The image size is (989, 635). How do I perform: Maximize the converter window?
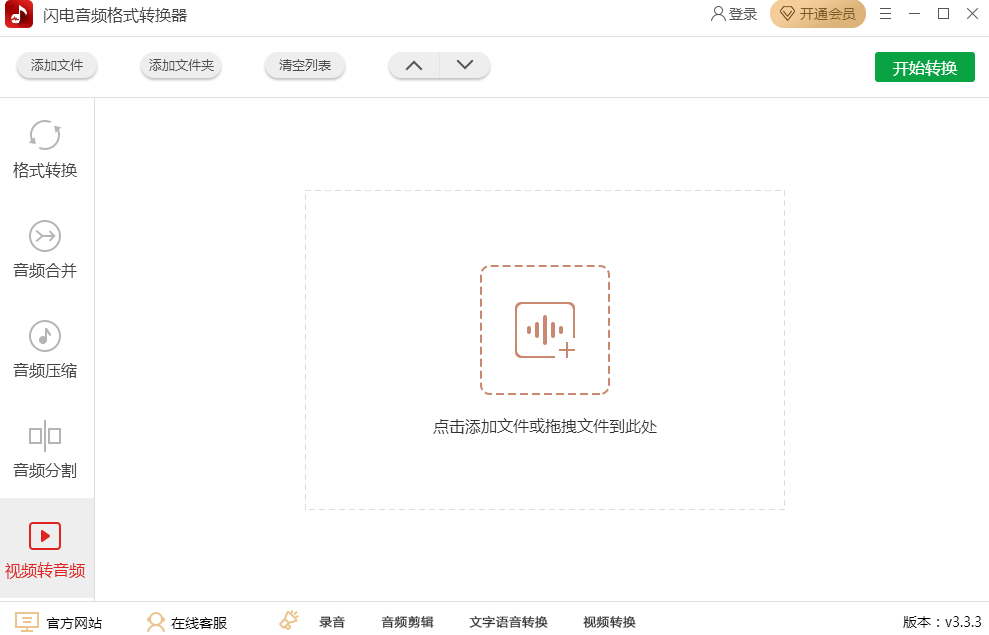pos(944,14)
